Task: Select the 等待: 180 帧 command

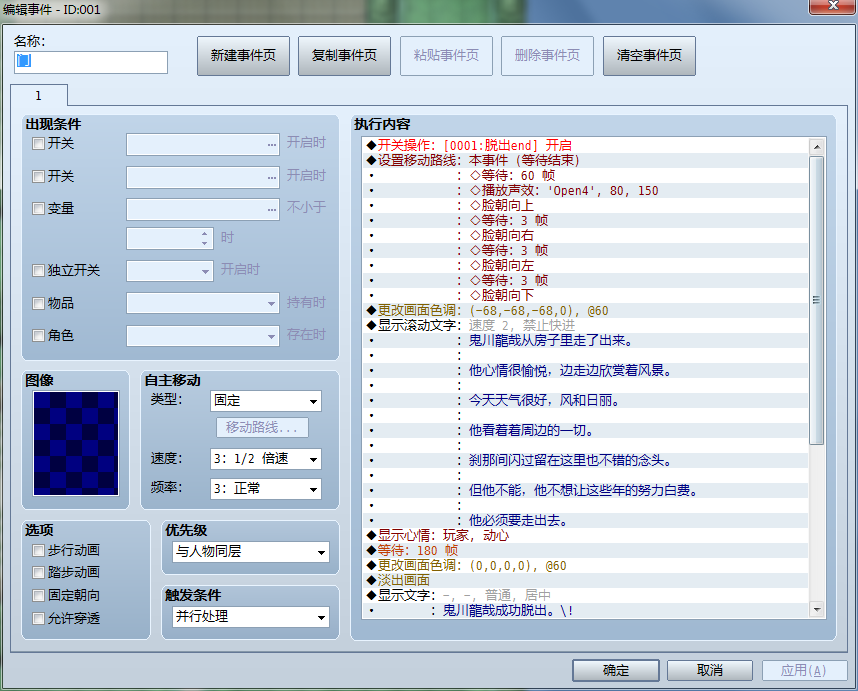Action: point(585,550)
